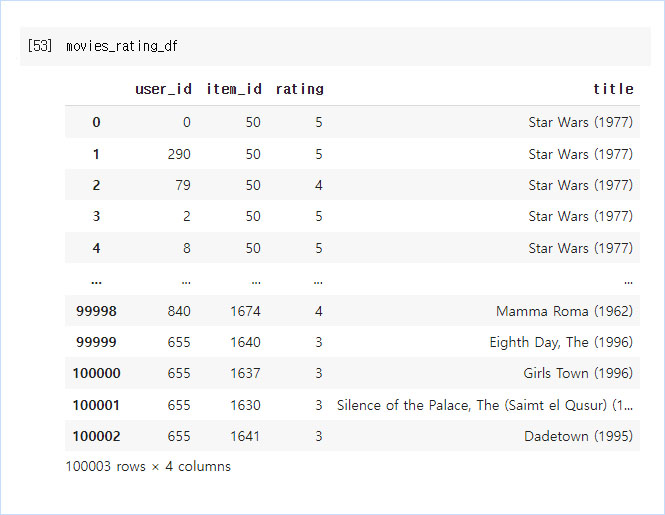Select the rating column header
Image resolution: width=665 pixels, height=515 pixels.
click(299, 89)
